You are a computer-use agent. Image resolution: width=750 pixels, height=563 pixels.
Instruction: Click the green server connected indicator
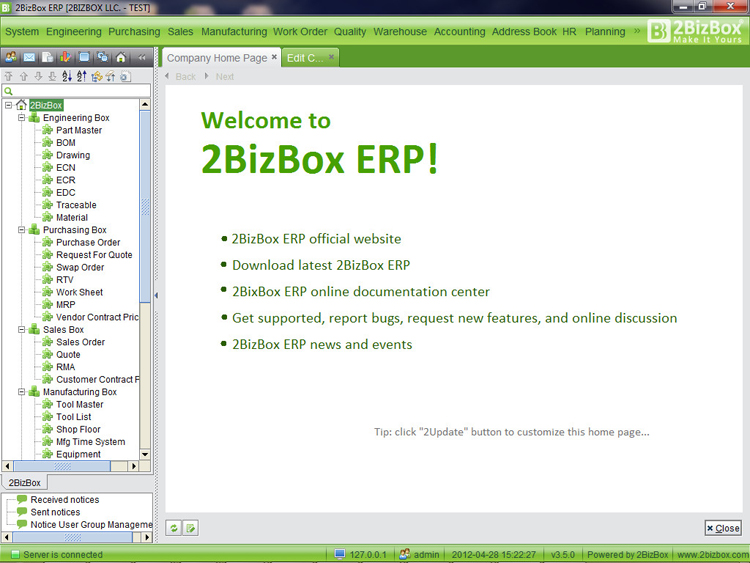[15, 554]
